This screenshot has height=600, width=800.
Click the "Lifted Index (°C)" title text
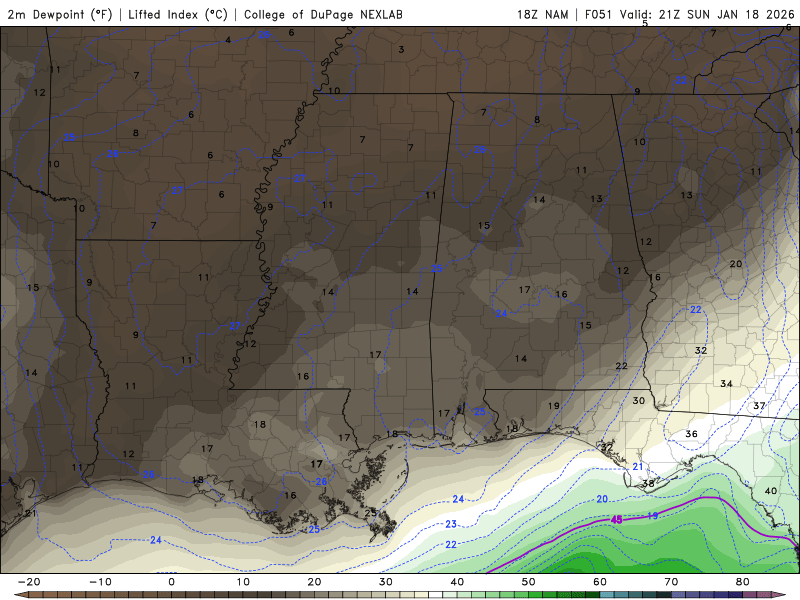click(178, 14)
